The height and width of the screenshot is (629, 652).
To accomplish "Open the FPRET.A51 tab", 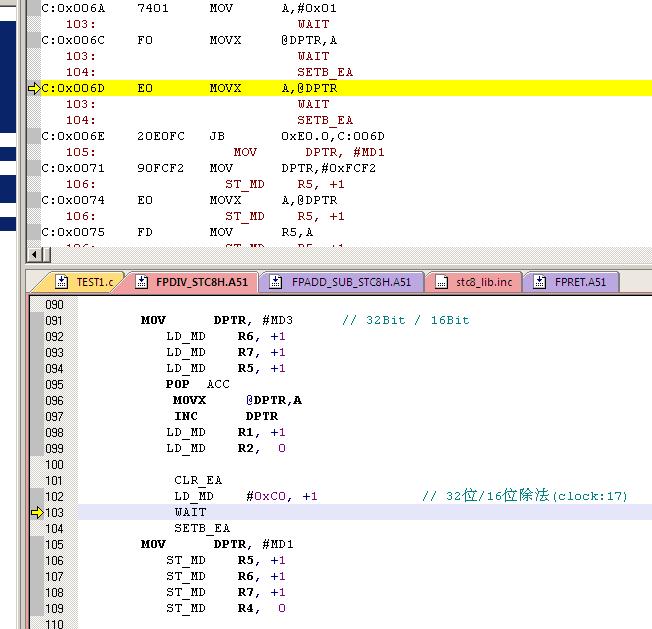I will [571, 282].
